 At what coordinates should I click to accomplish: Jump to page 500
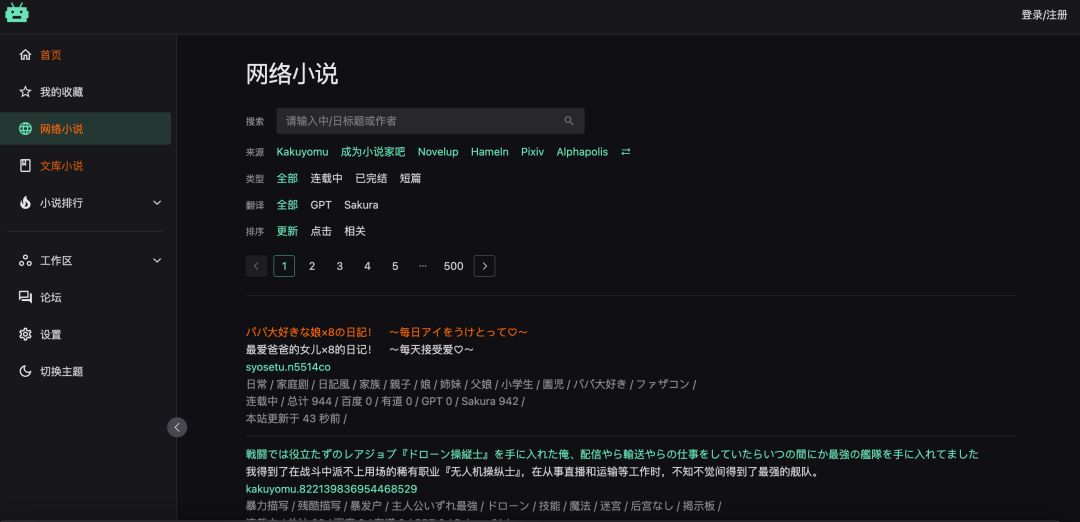click(x=453, y=266)
